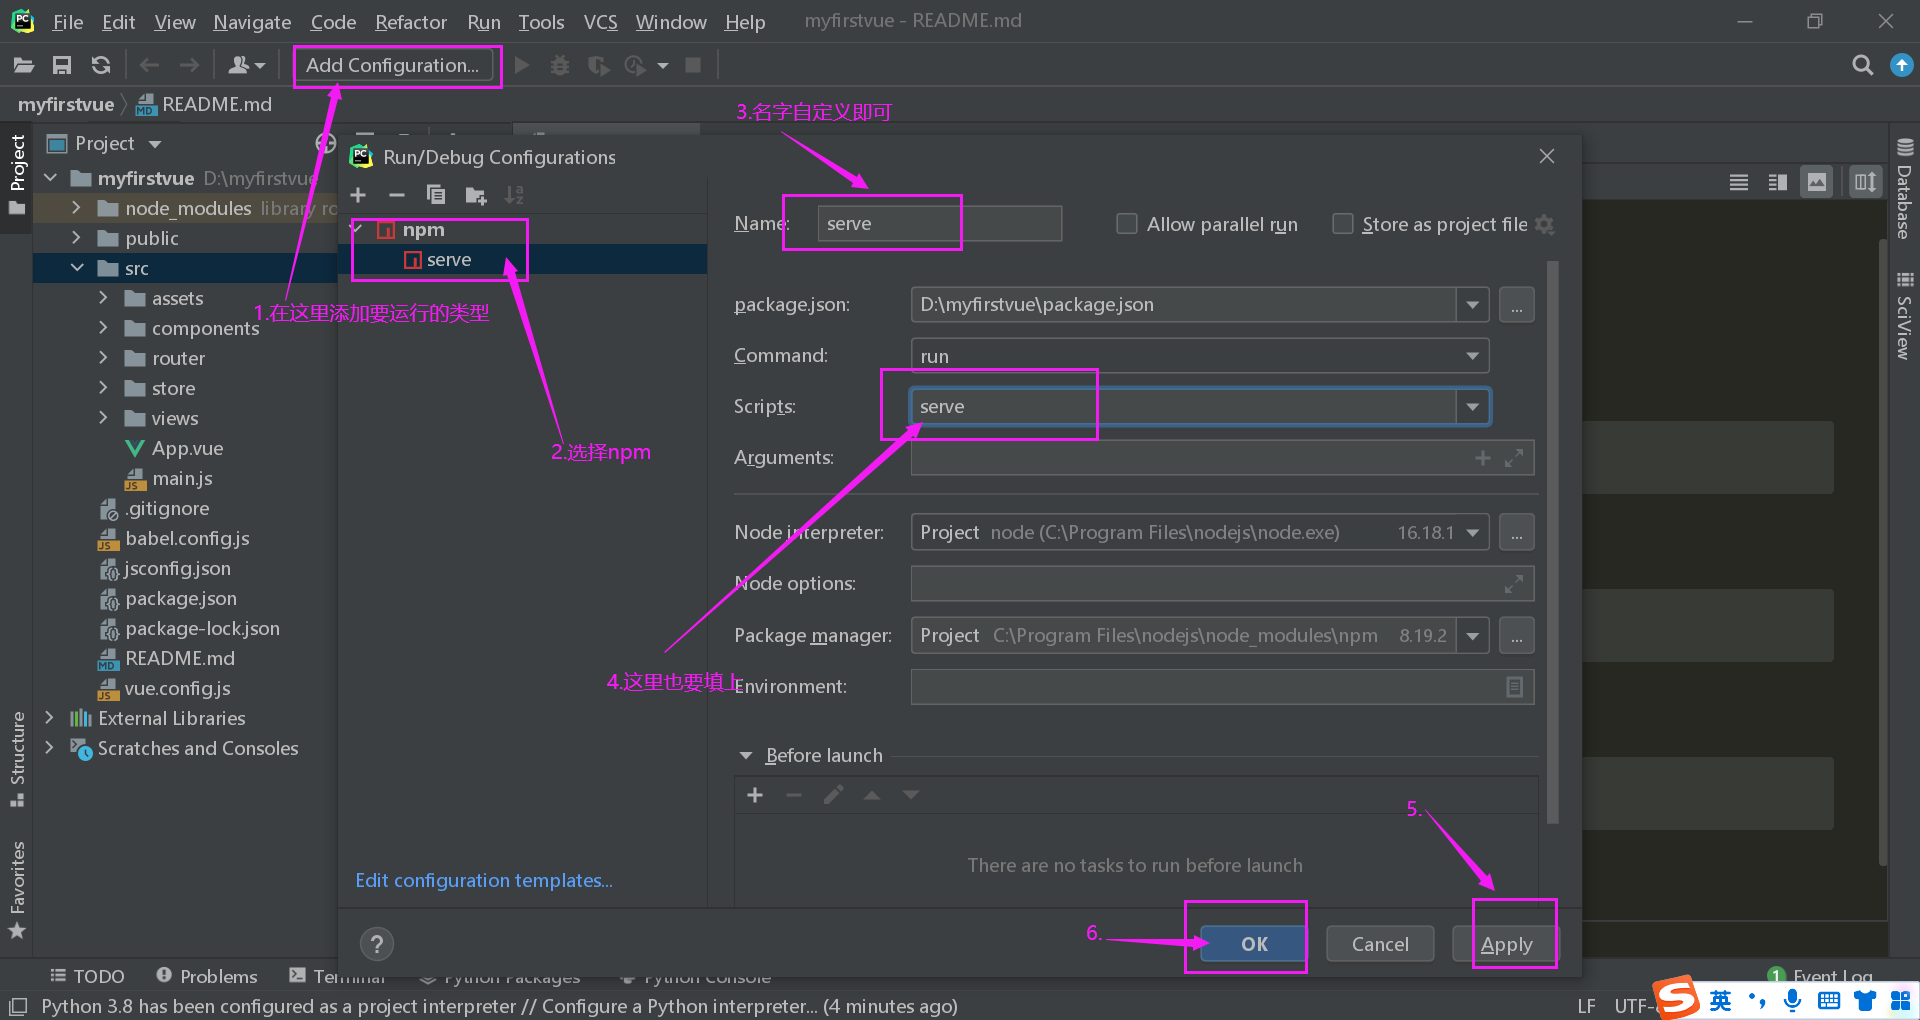Collapse the src folder
This screenshot has width=1920, height=1020.
coord(76,268)
